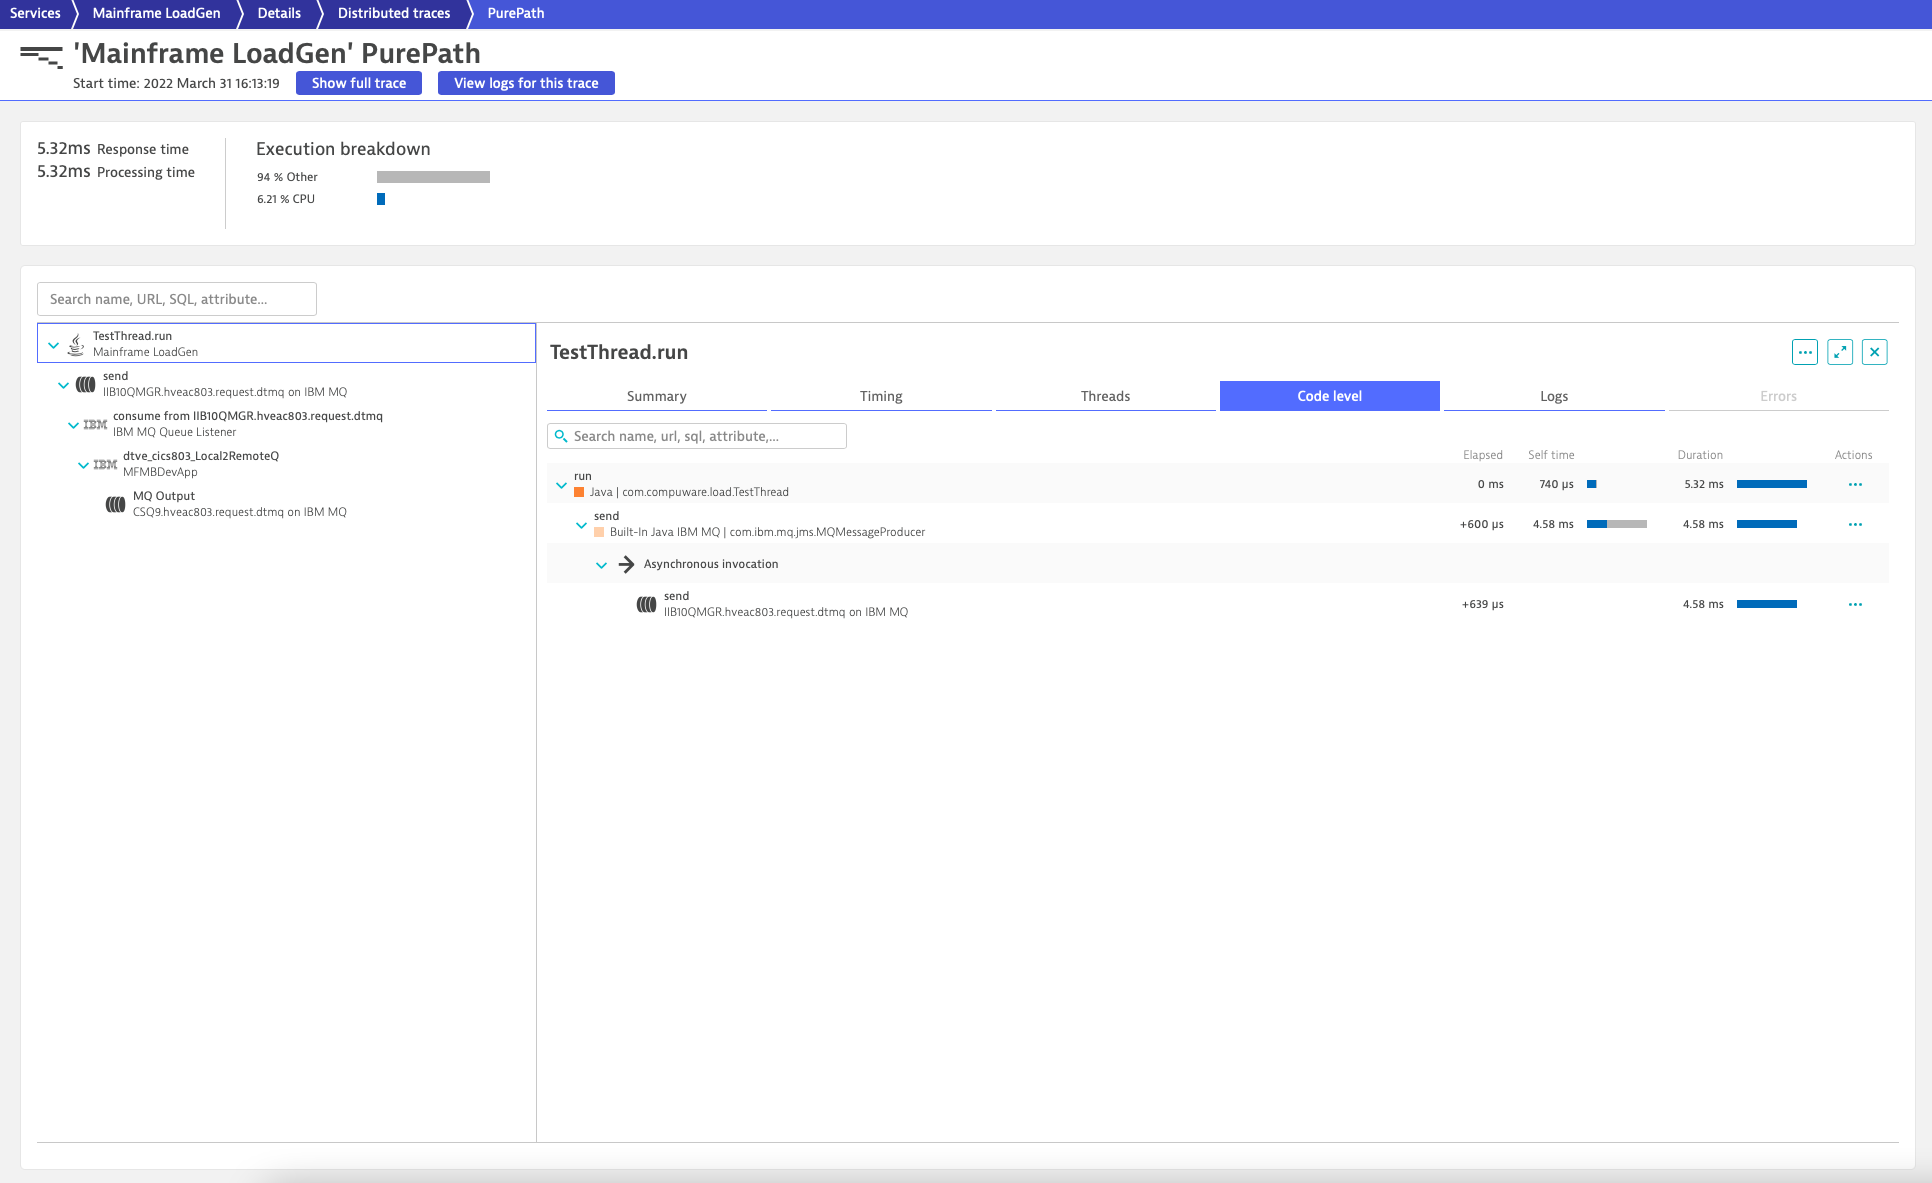Screen dimensions: 1932x1183
Task: Click the queue icon beside the send tree node
Action: 86,384
